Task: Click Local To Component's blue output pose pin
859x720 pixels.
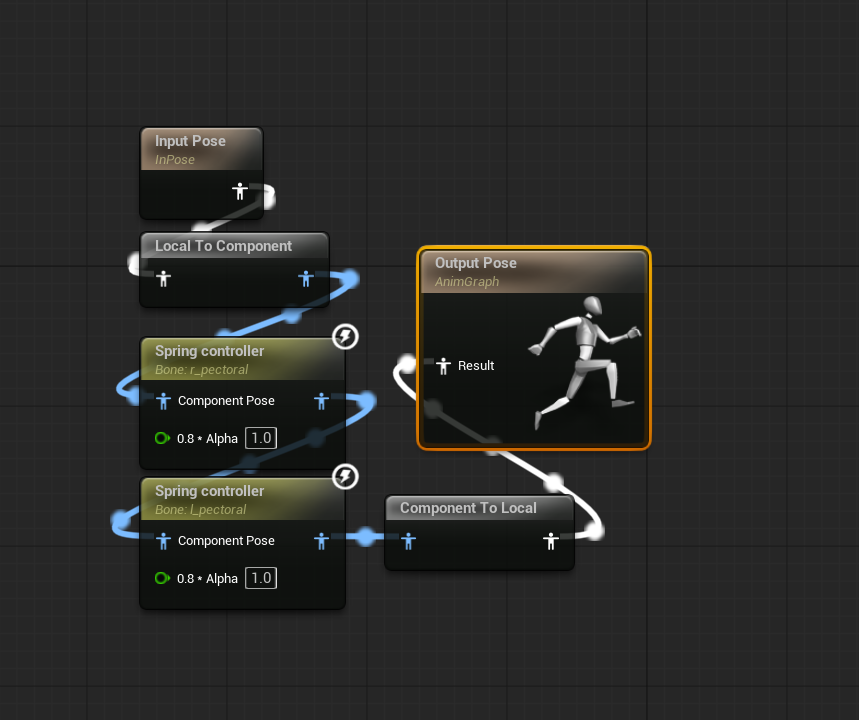Action: click(306, 279)
